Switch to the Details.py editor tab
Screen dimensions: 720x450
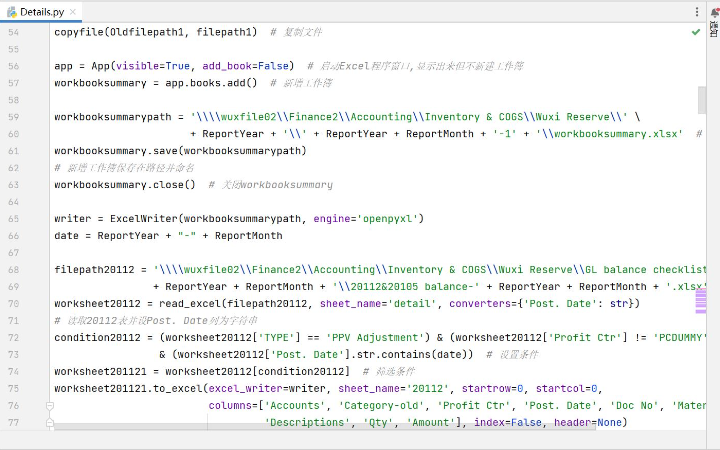(41, 12)
